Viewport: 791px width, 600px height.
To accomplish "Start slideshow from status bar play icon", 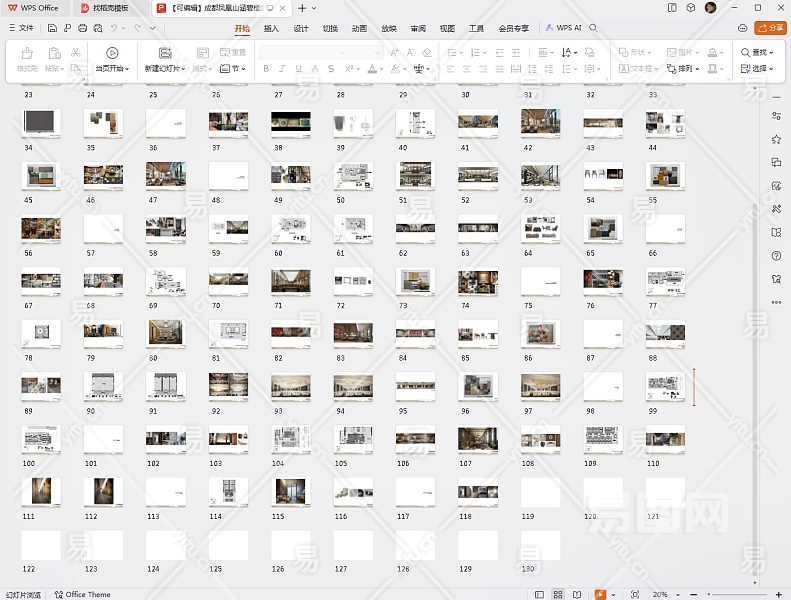I will tap(600, 594).
